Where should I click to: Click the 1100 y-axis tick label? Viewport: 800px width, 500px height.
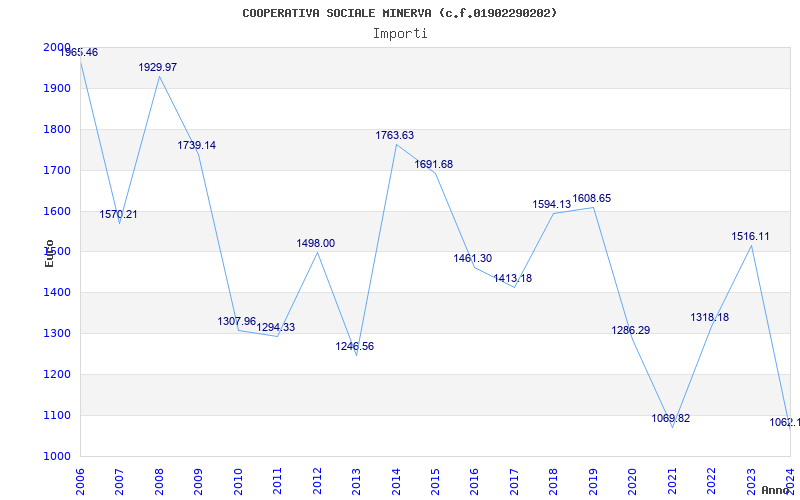point(57,415)
